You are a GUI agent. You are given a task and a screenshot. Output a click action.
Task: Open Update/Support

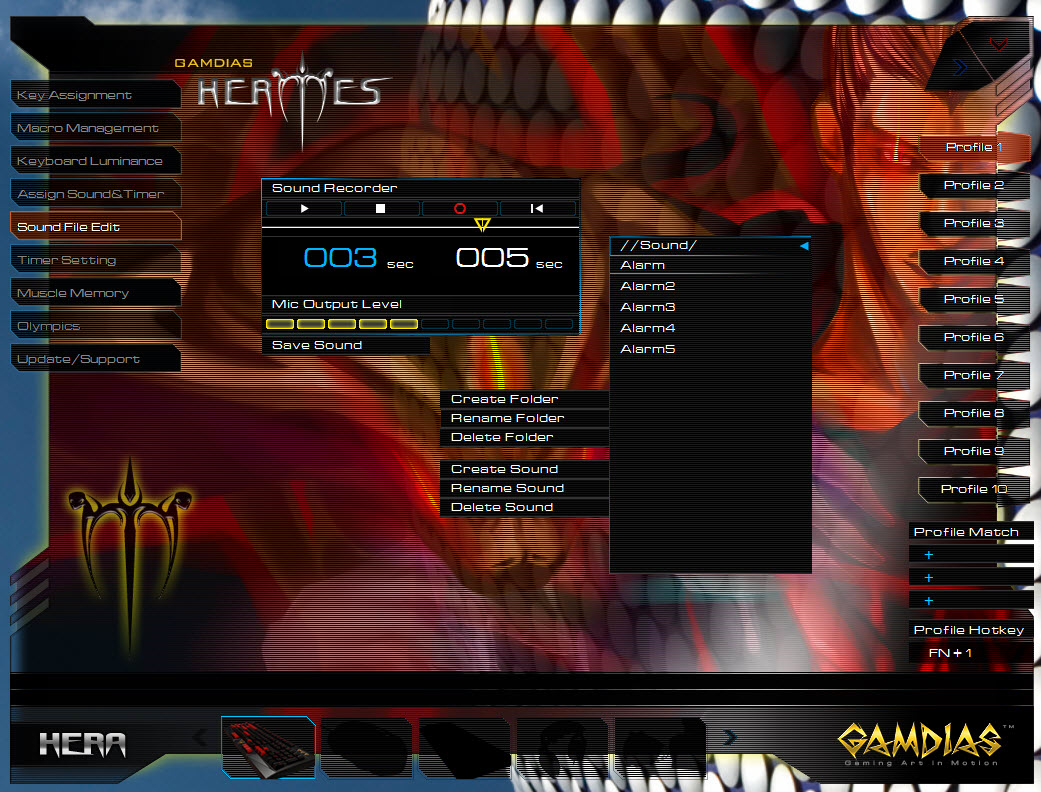point(96,359)
